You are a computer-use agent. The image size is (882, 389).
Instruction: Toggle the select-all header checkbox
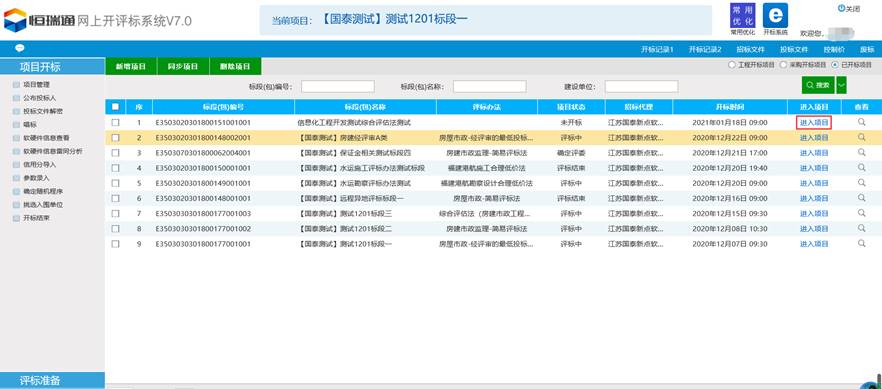tap(115, 106)
